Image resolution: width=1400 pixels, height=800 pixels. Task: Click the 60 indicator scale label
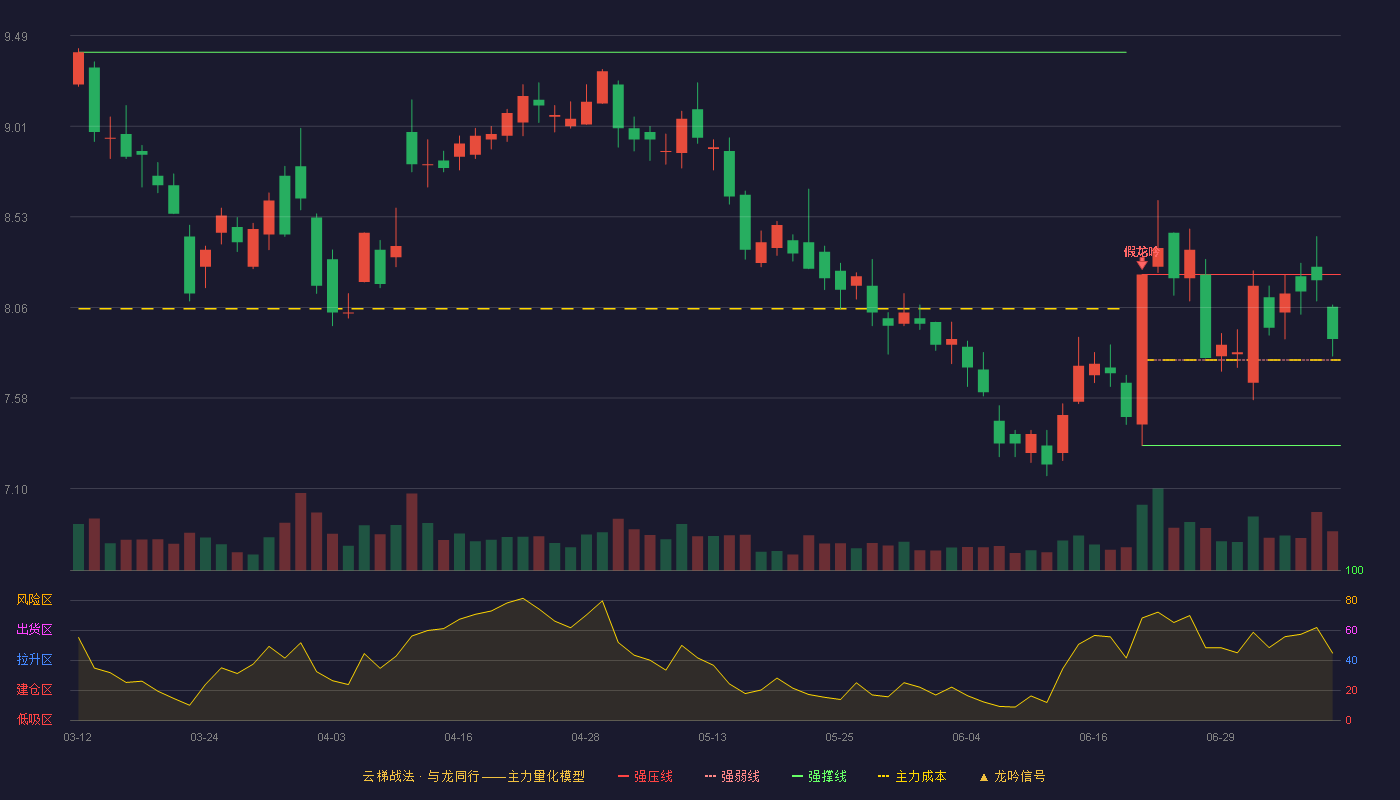click(x=1351, y=630)
